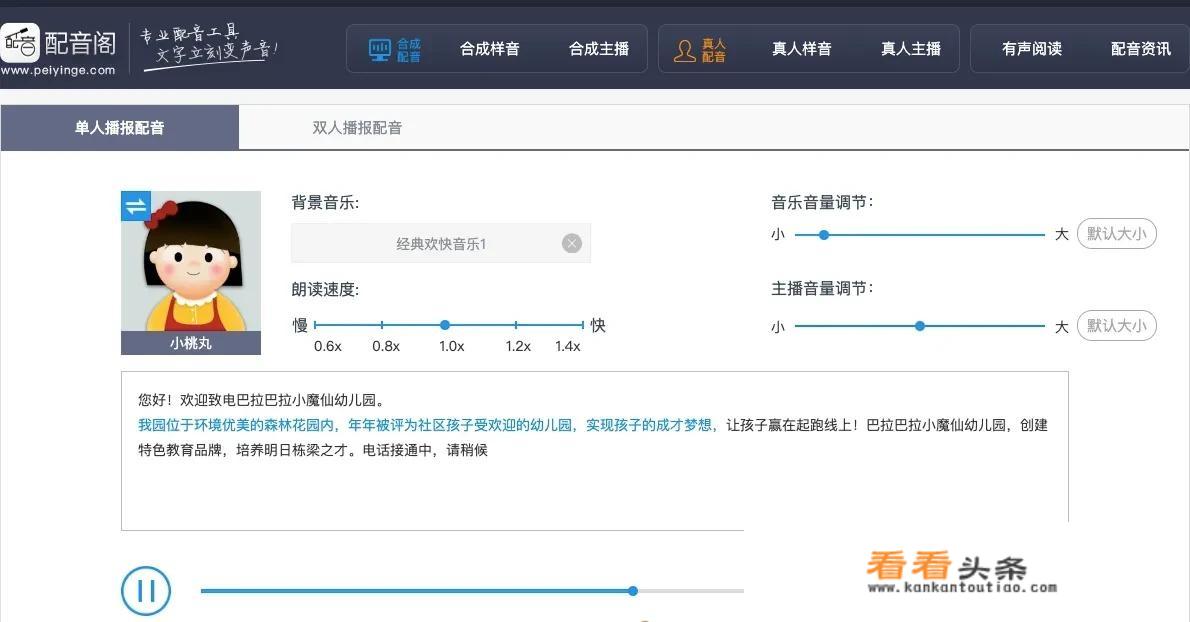Click the 音乐音量调节 slider handle
Image resolution: width=1190 pixels, height=622 pixels.
pyautogui.click(x=823, y=235)
